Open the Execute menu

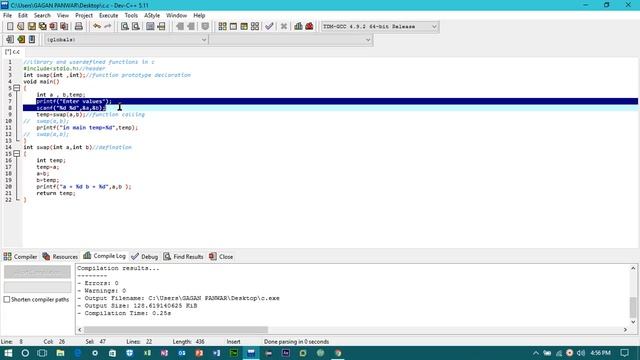(x=109, y=16)
